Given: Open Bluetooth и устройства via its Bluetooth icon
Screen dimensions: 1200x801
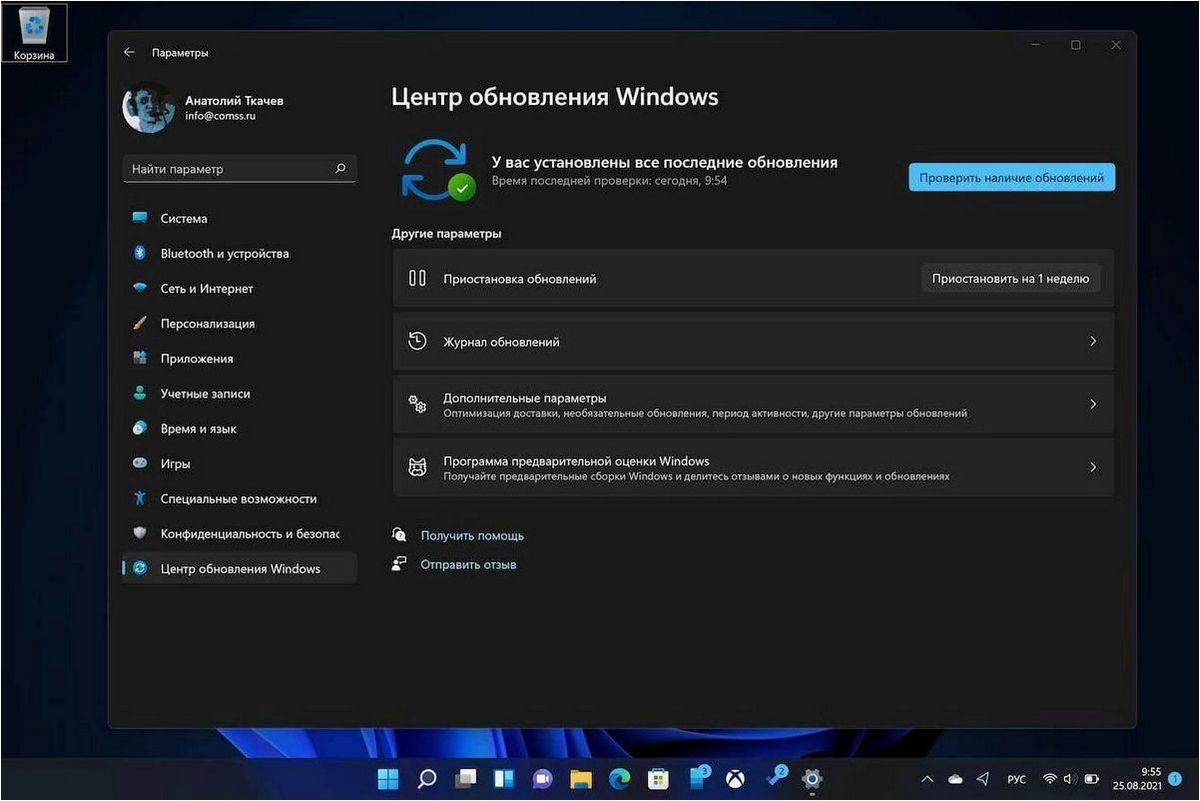Looking at the screenshot, I should [x=140, y=253].
